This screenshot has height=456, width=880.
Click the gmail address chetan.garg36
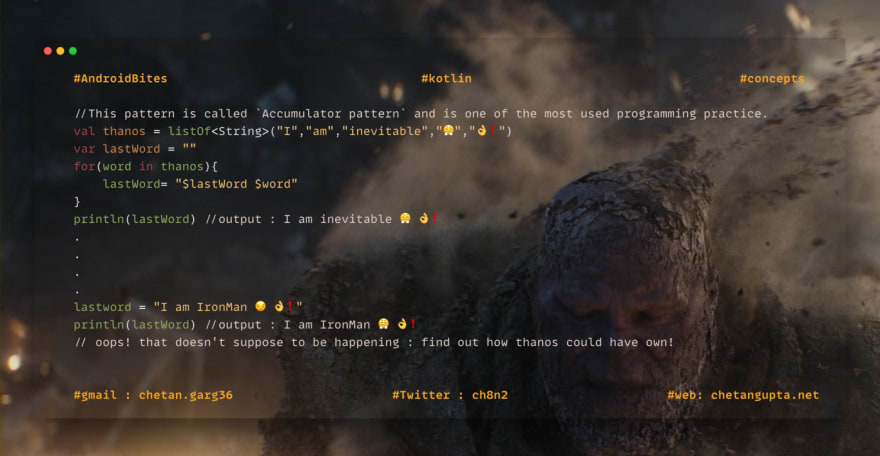pos(185,395)
